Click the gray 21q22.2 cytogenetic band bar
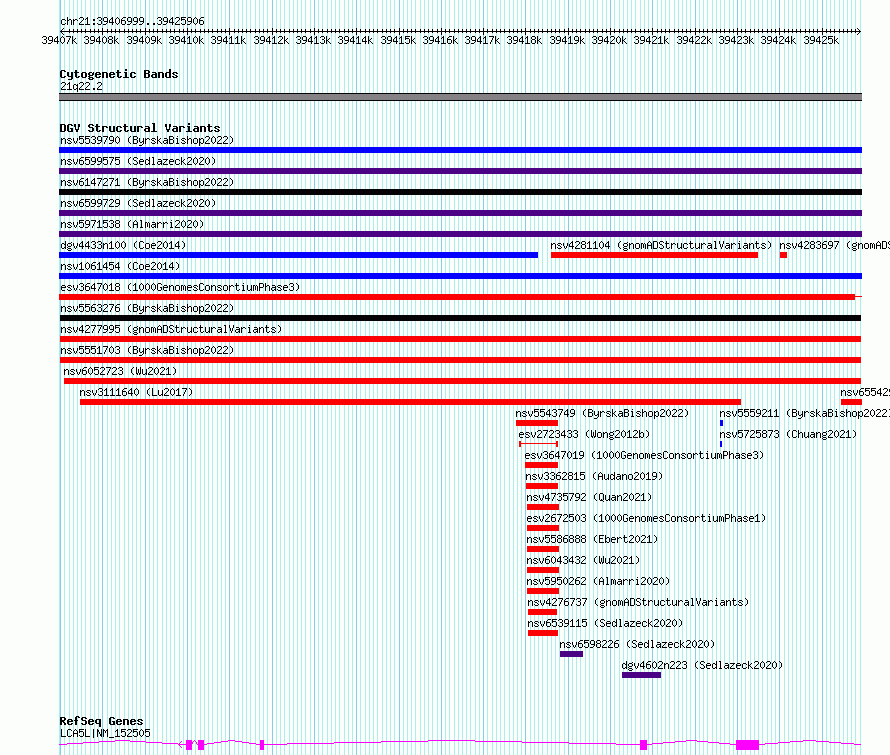This screenshot has width=890, height=755. pos(460,97)
